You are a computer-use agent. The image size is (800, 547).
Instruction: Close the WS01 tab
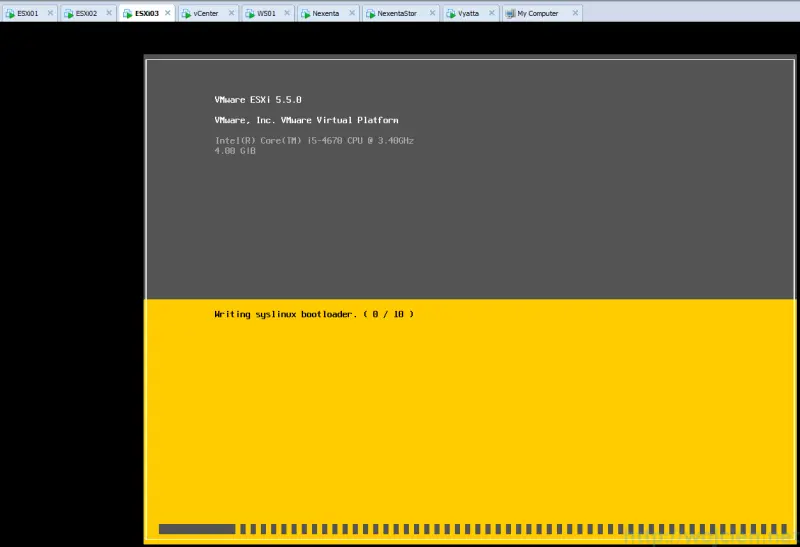[x=287, y=13]
